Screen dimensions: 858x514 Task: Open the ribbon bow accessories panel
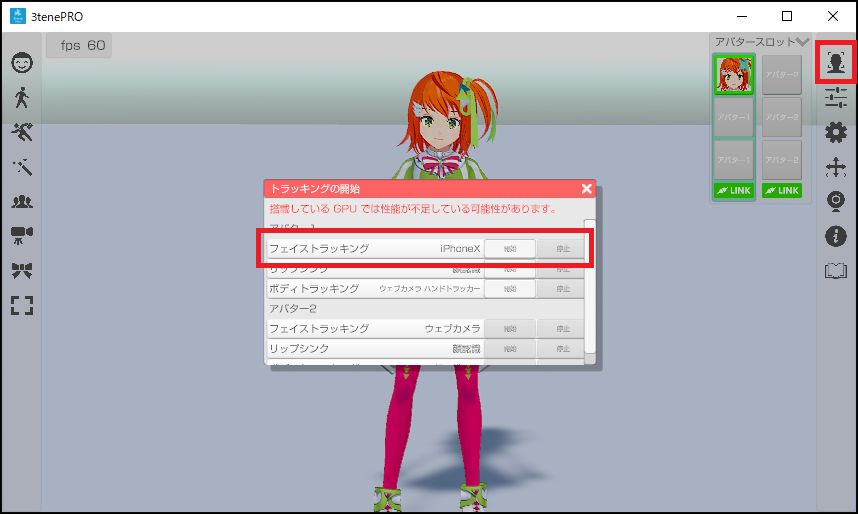[22, 270]
